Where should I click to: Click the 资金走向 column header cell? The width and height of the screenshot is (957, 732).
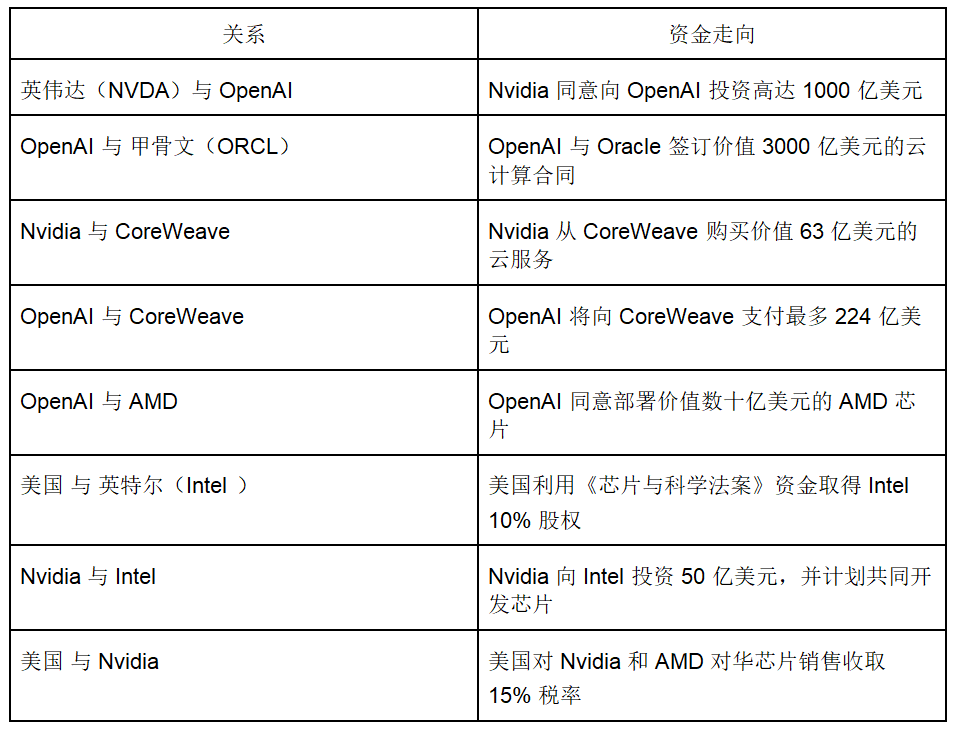click(711, 35)
